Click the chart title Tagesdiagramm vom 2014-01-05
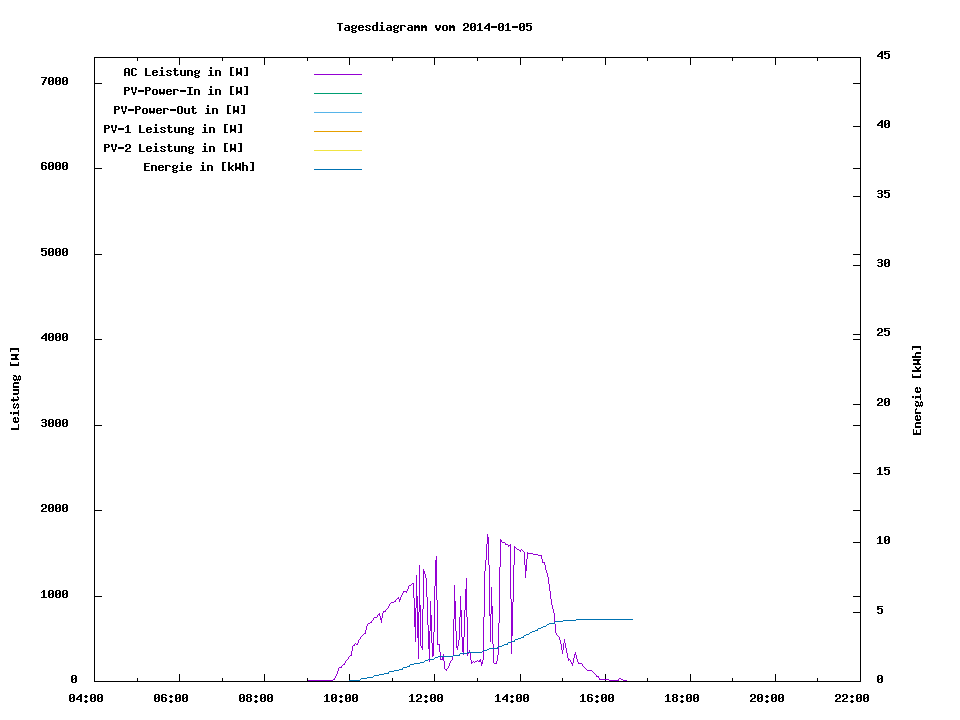960x720 pixels. [x=434, y=27]
